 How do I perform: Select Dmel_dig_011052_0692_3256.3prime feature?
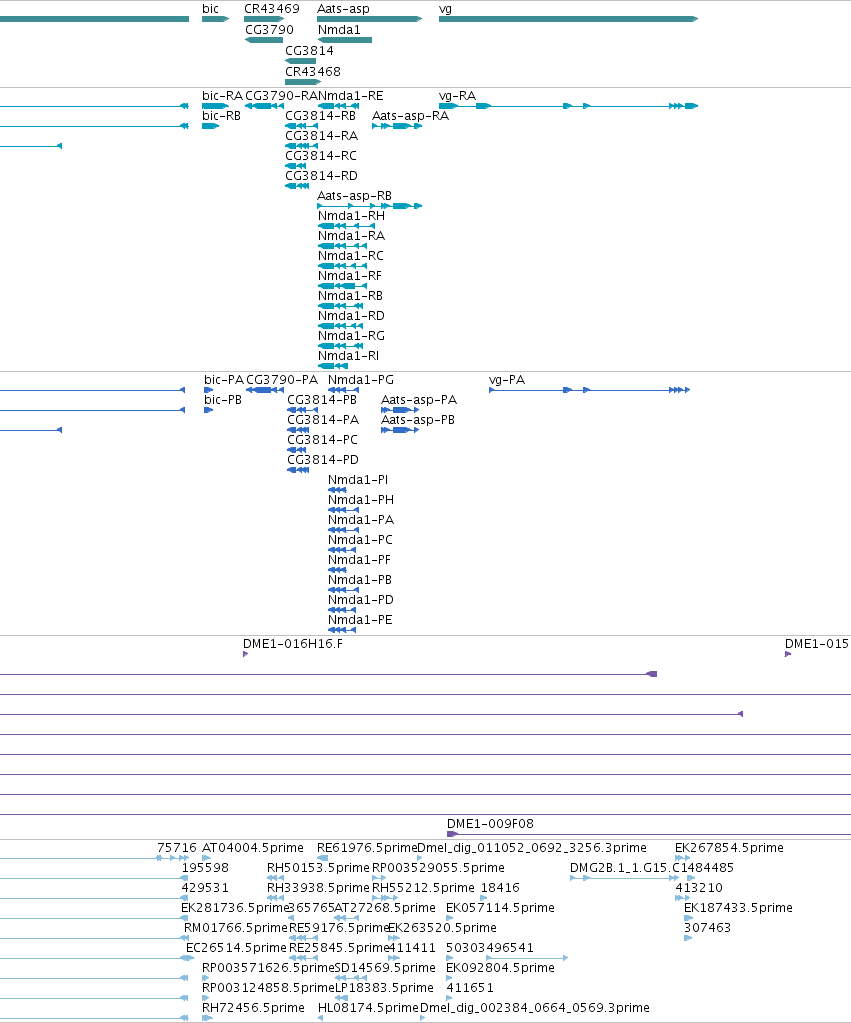pos(532,847)
